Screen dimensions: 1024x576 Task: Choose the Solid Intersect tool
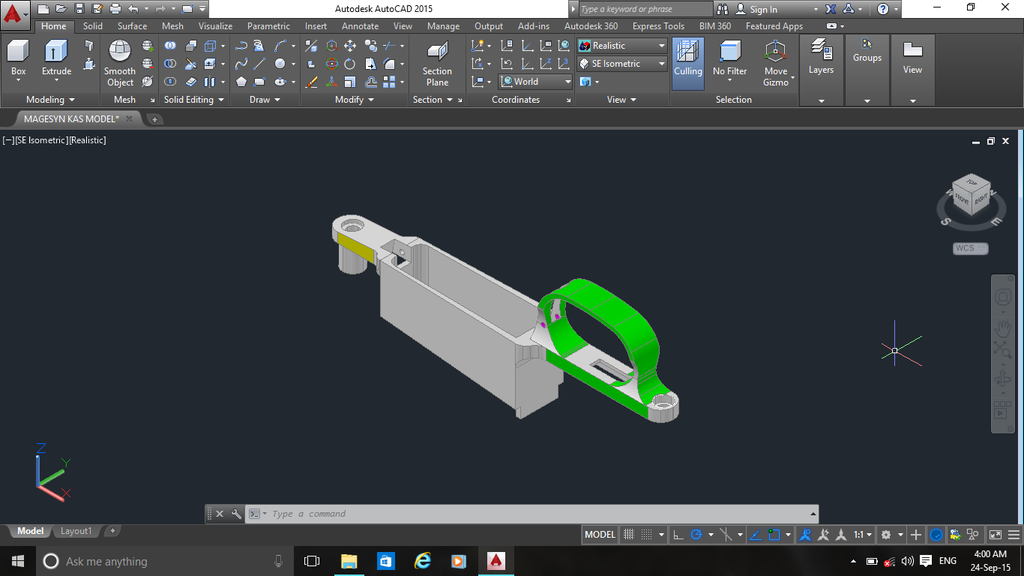pyautogui.click(x=170, y=82)
